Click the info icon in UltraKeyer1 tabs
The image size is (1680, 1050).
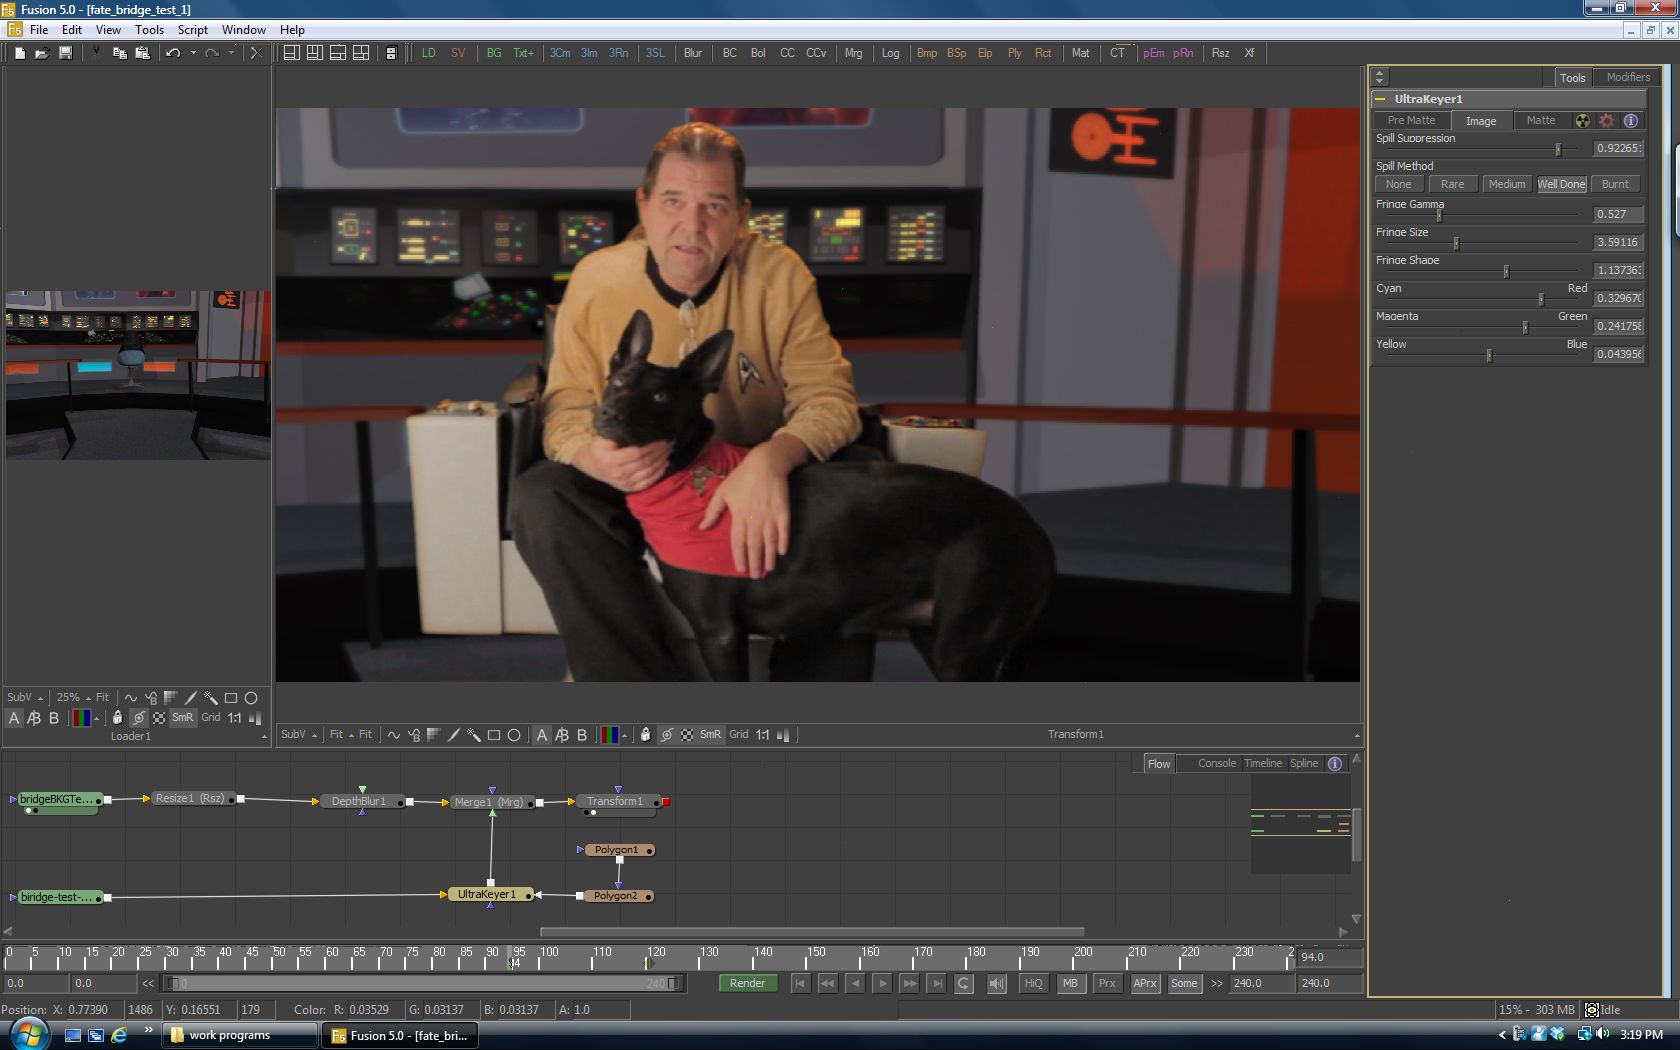(x=1631, y=121)
